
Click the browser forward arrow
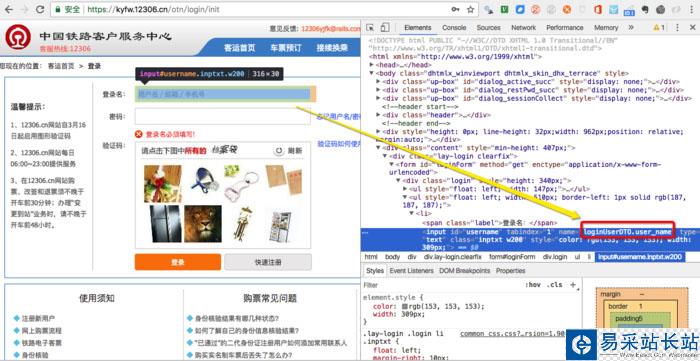click(x=24, y=9)
